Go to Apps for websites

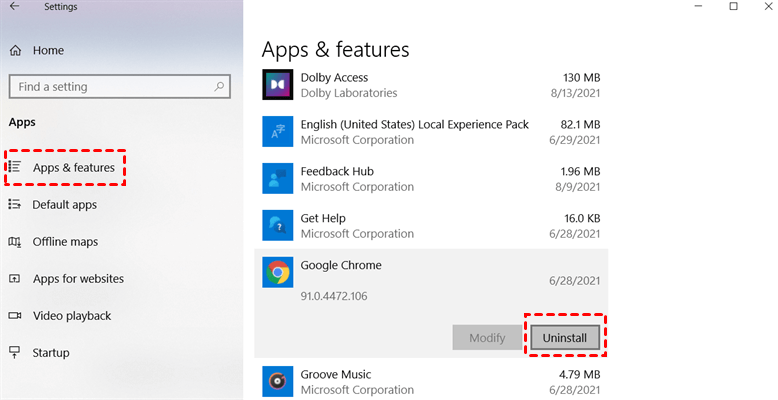(x=78, y=279)
